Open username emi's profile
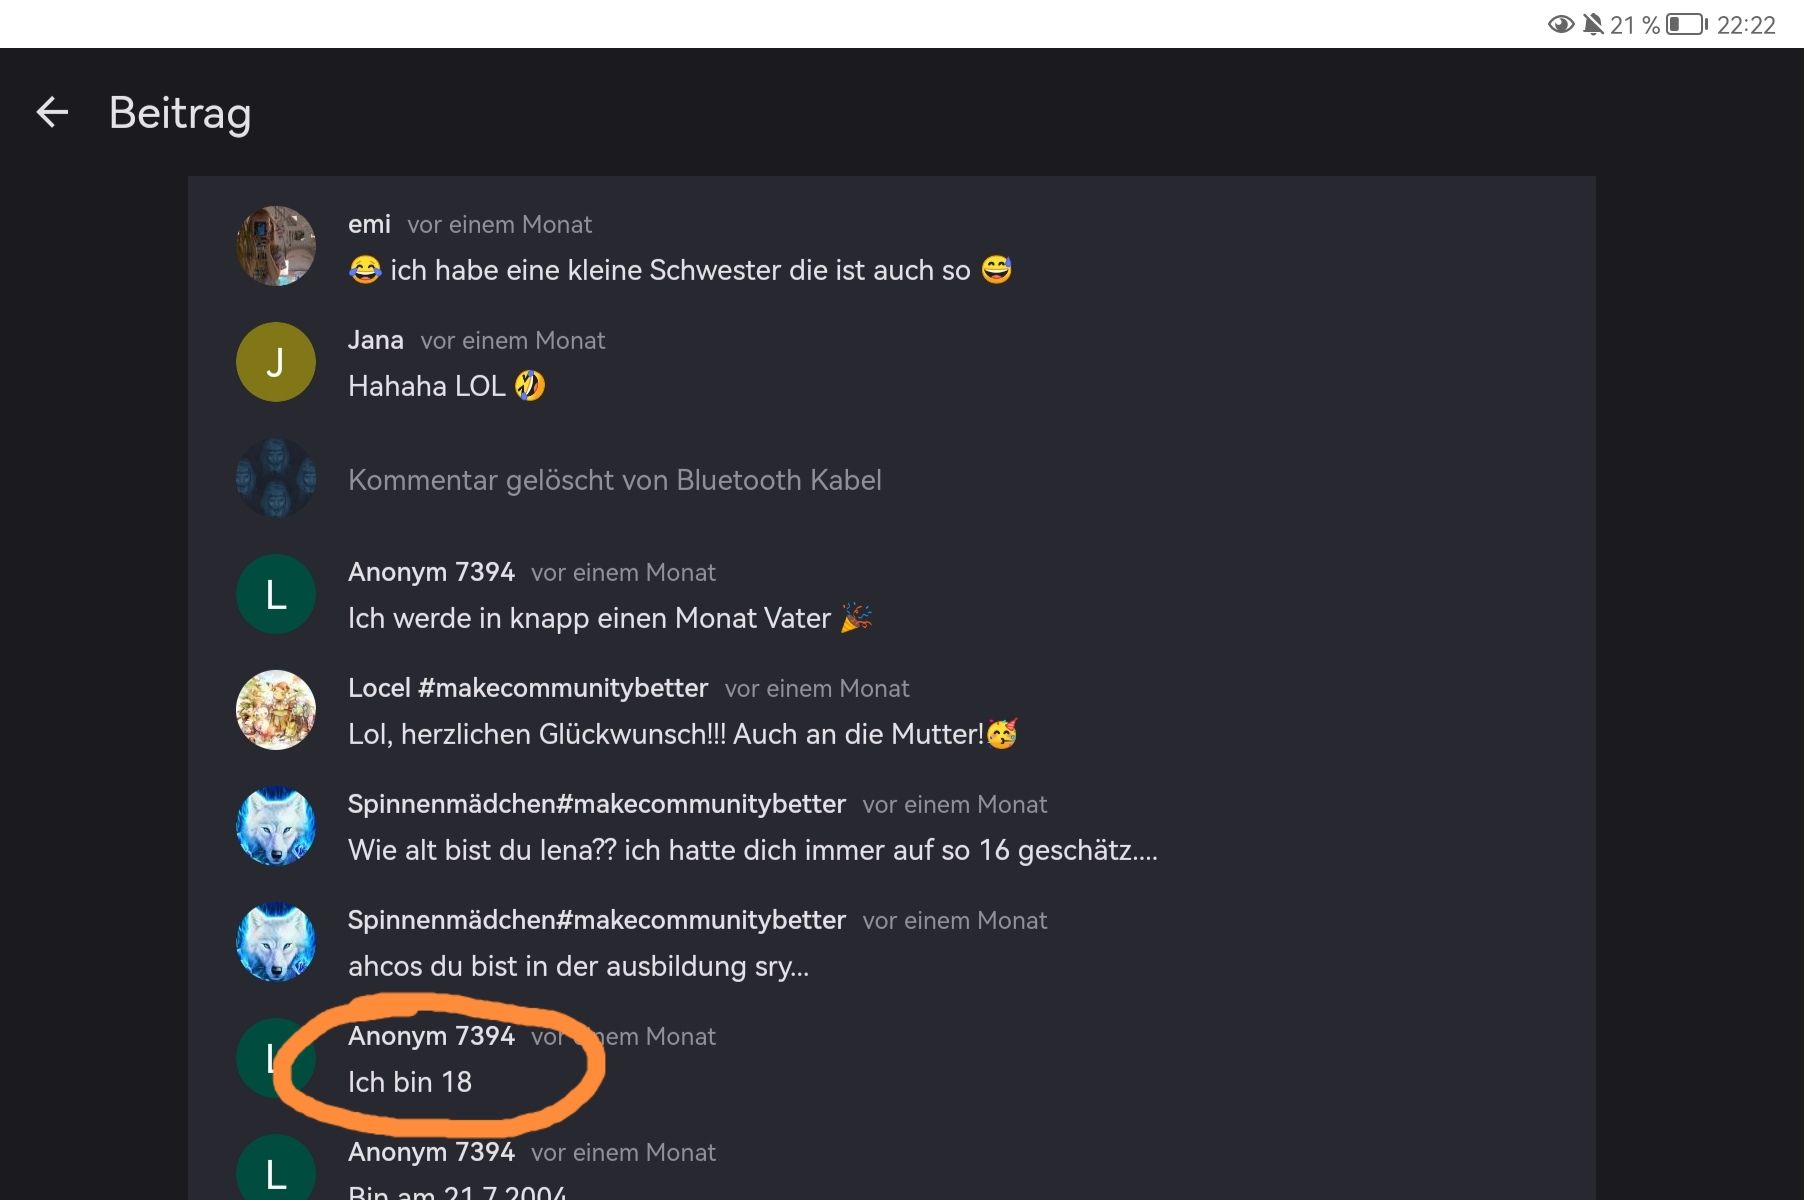The image size is (1804, 1200). pyautogui.click(x=369, y=224)
